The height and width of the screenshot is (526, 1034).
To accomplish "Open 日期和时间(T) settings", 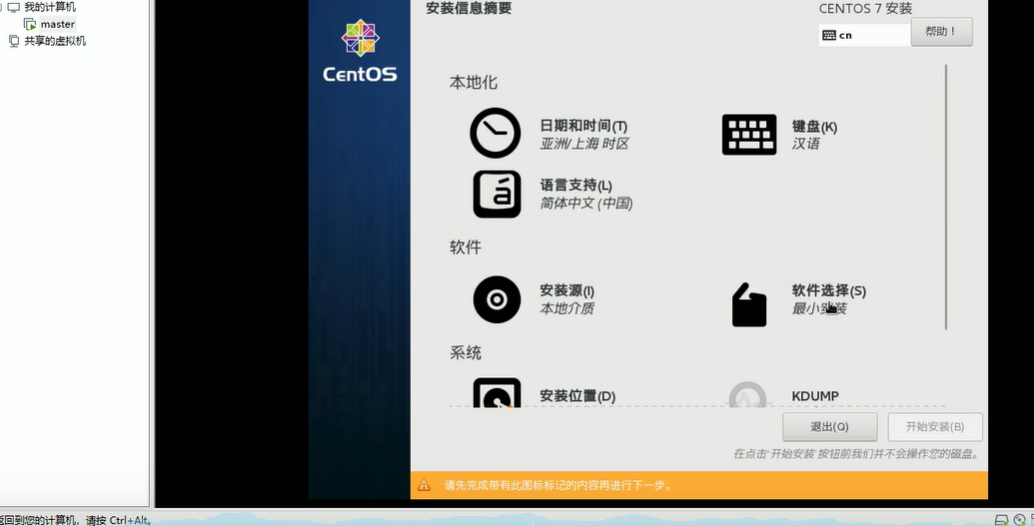I will tap(584, 126).
